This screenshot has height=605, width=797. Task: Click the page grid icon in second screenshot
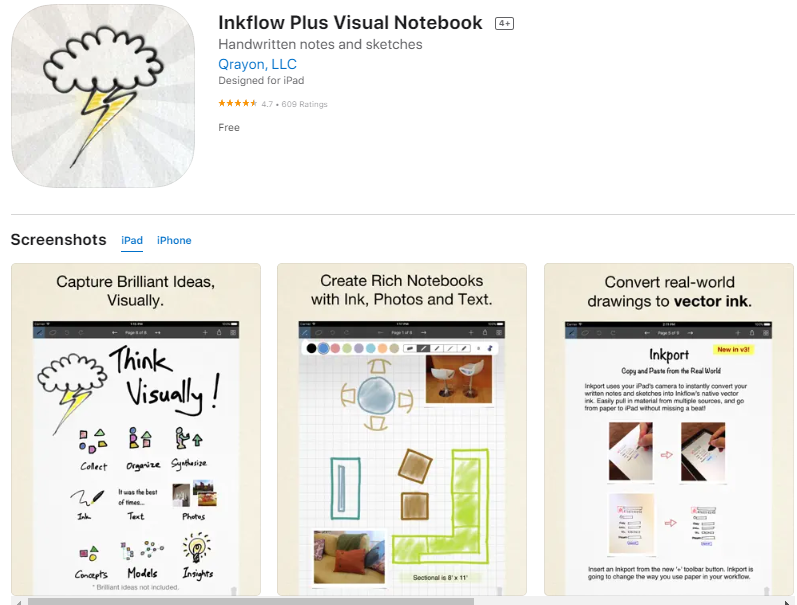coord(499,332)
